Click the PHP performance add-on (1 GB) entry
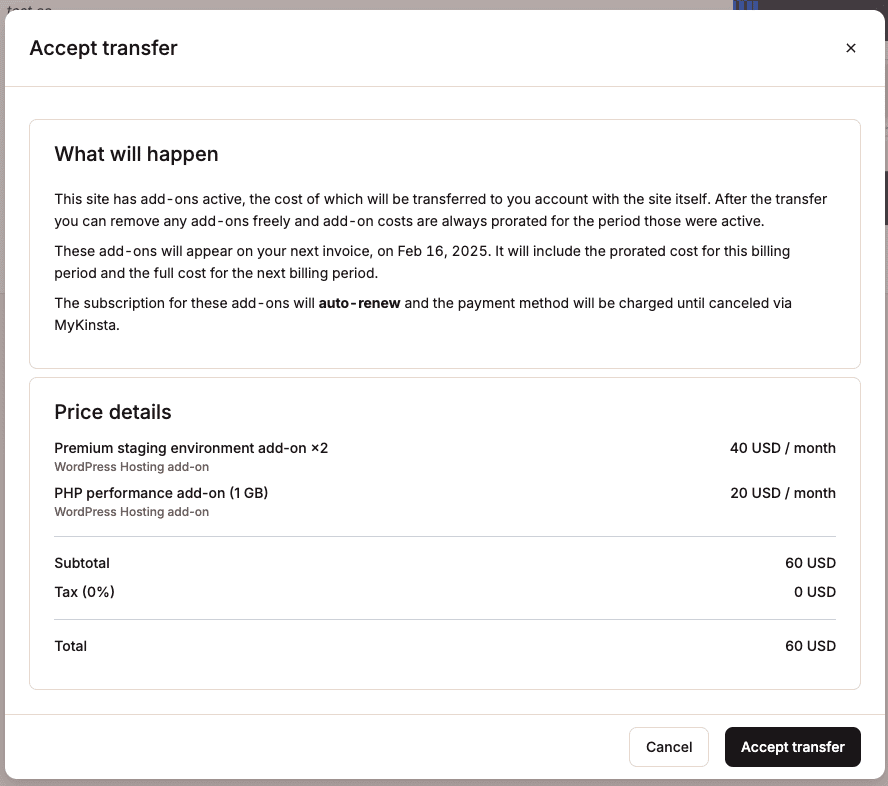Viewport: 888px width, 786px height. coord(161,493)
